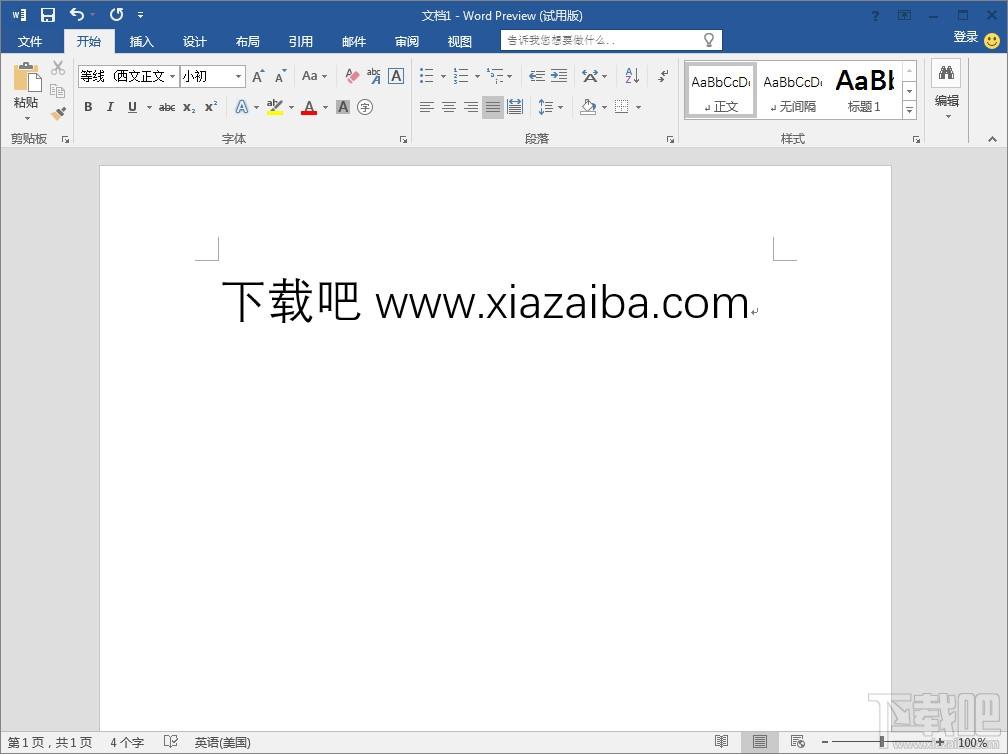Viewport: 1008px width, 754px height.
Task: Click the word count 4 个字
Action: click(x=127, y=742)
